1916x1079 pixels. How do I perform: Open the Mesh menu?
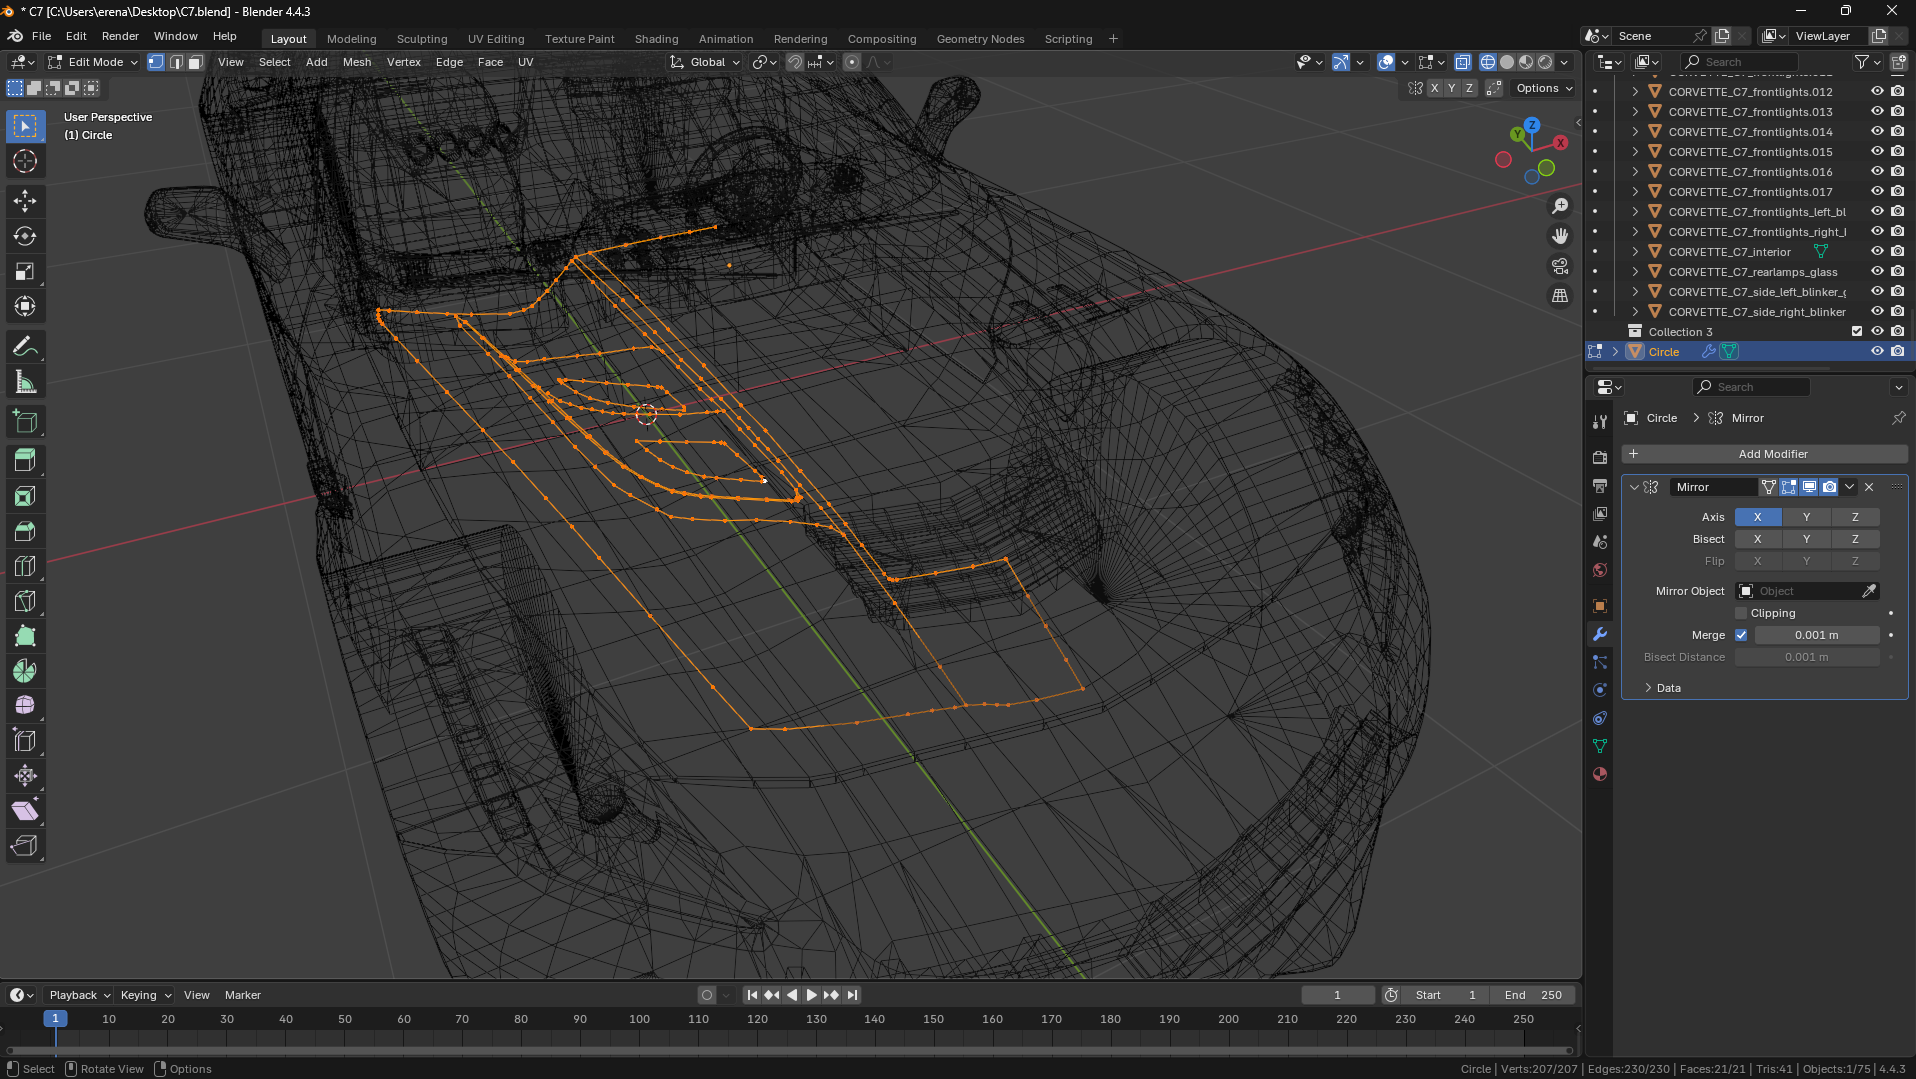(356, 62)
